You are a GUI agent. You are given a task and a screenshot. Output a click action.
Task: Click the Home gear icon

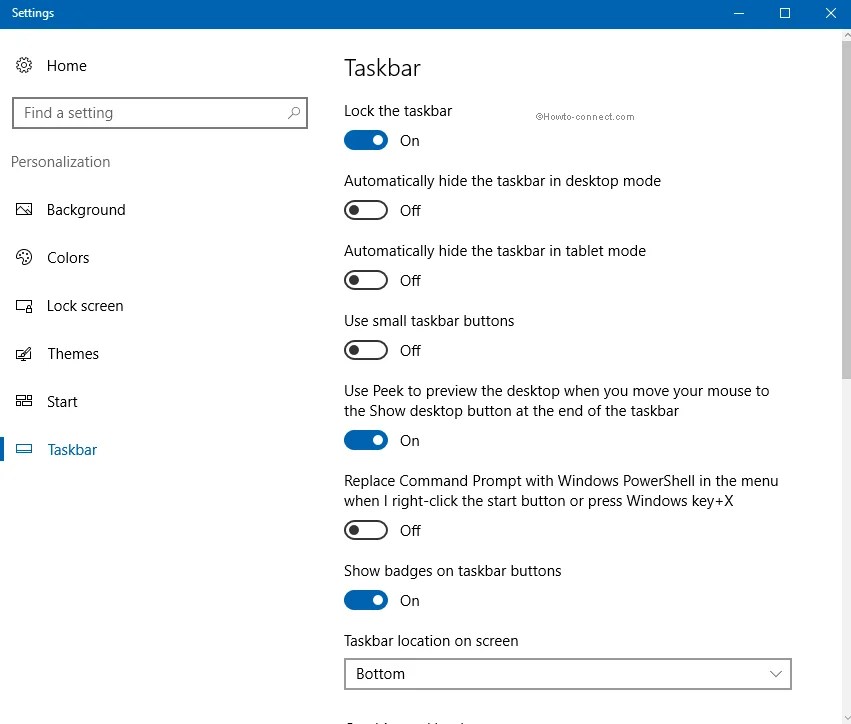click(x=24, y=65)
